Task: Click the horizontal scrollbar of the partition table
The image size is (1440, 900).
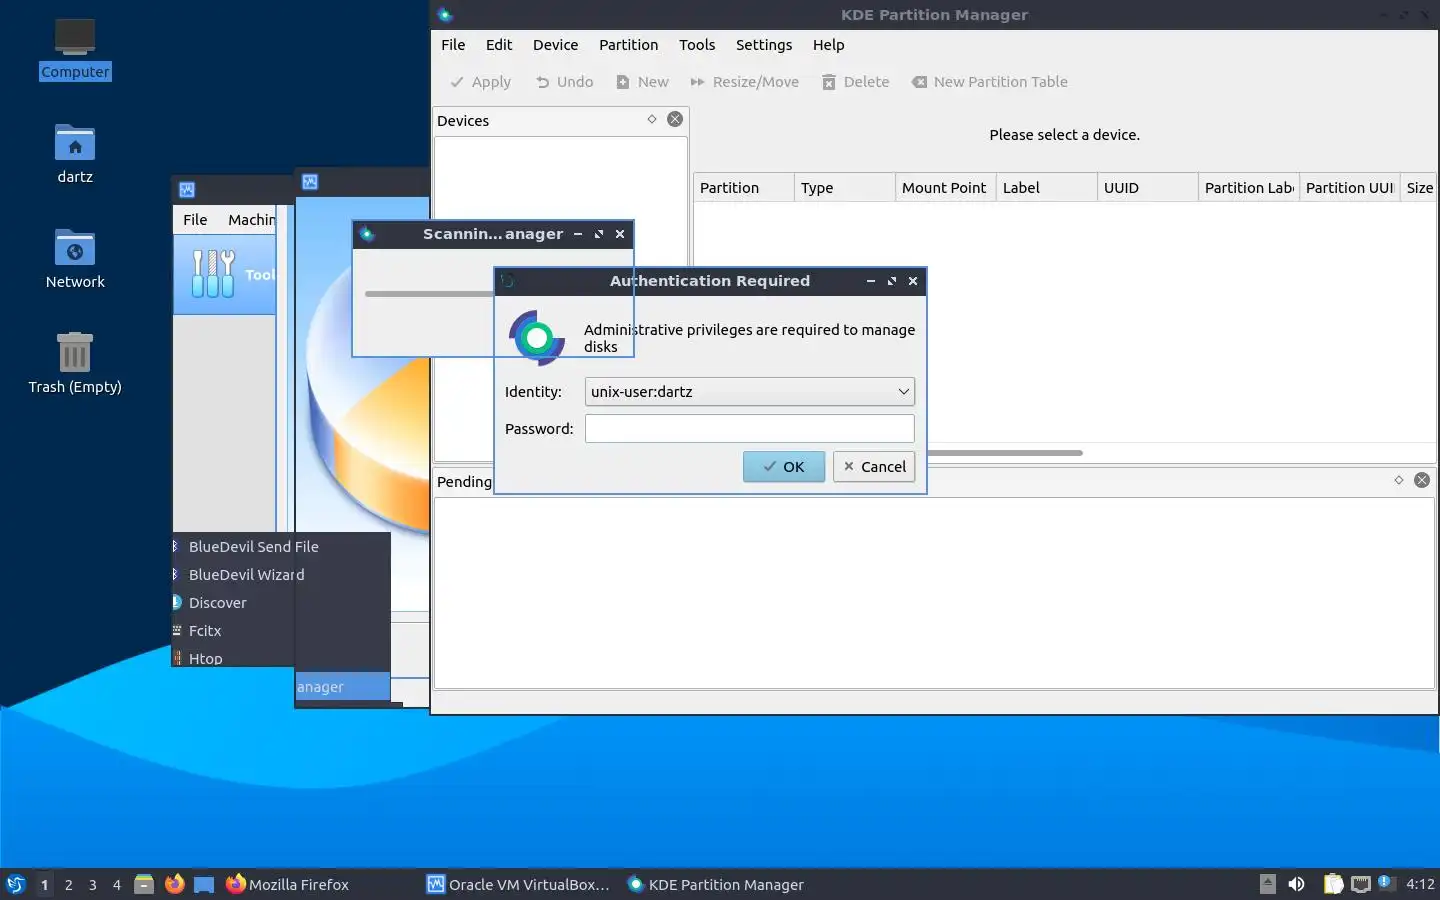Action: click(1004, 453)
